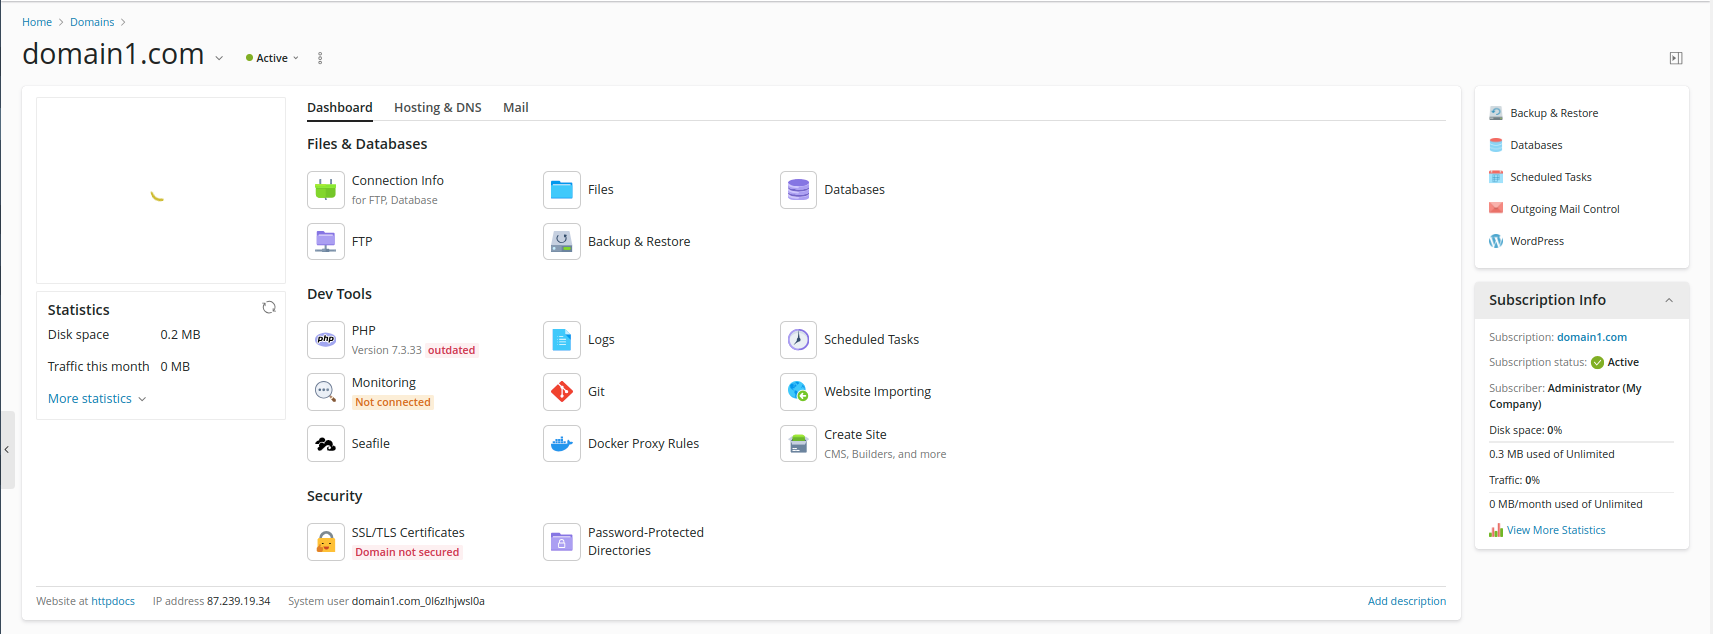Click the Add description link

[1406, 601]
